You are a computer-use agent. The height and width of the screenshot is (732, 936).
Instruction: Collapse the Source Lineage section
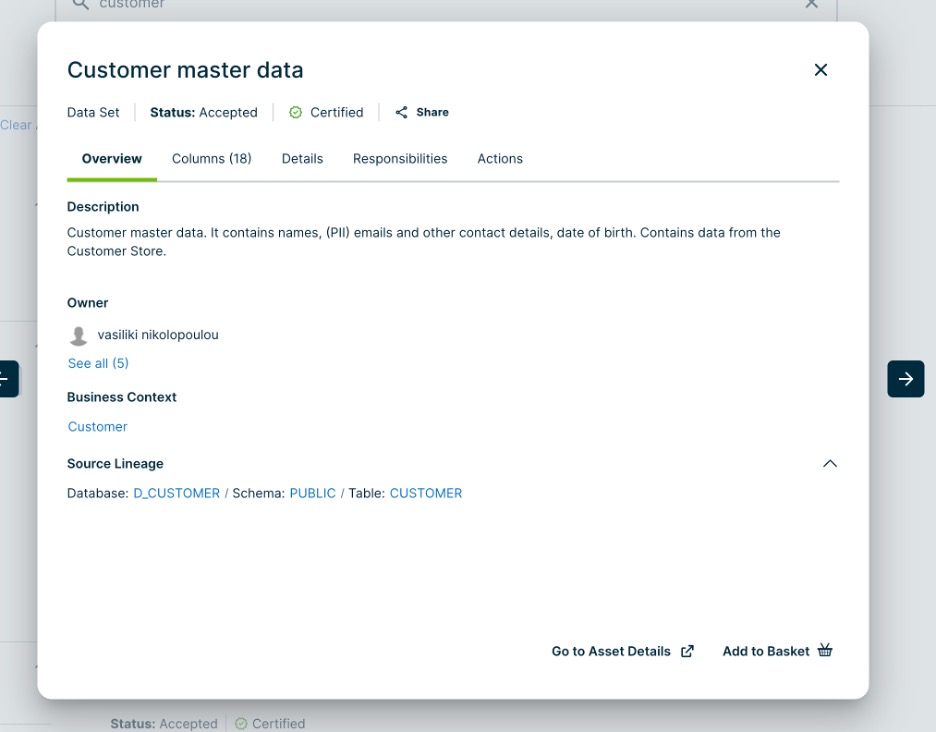click(829, 464)
